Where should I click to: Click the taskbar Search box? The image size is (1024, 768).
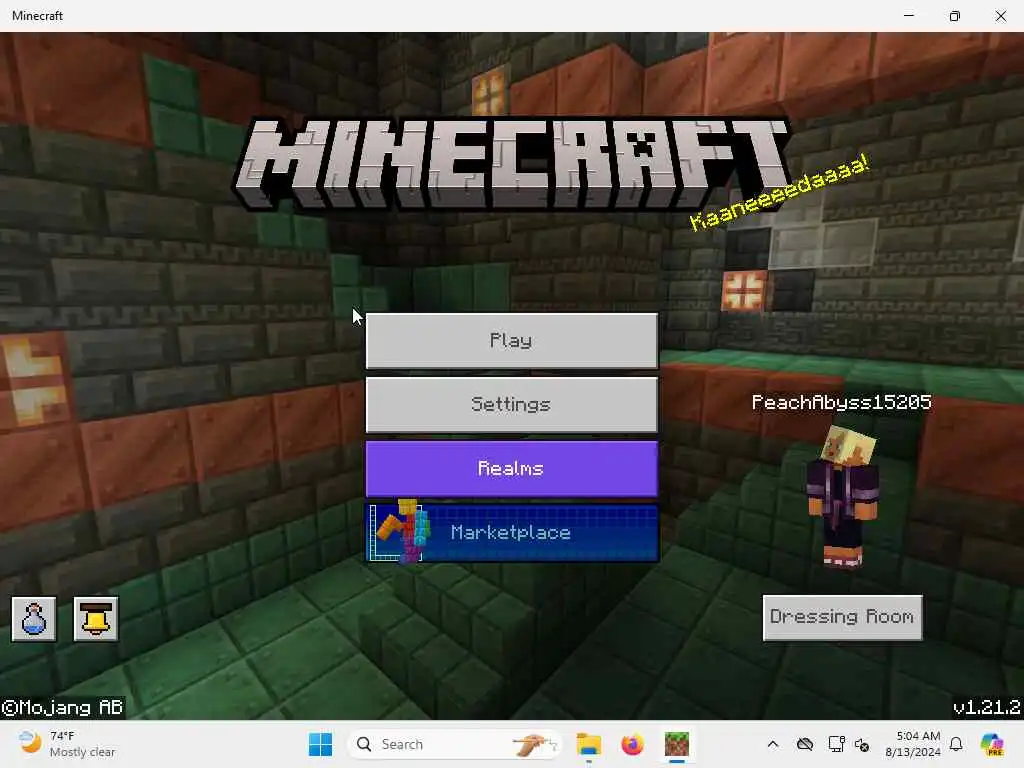[x=455, y=744]
